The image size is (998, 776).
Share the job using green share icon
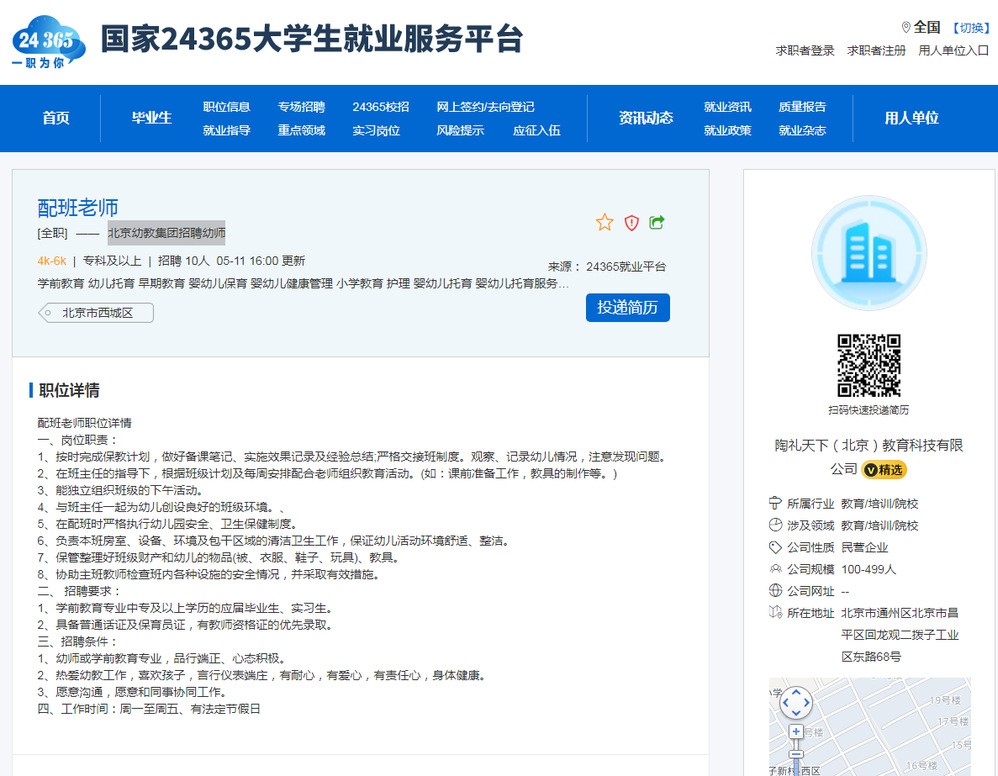pos(657,223)
